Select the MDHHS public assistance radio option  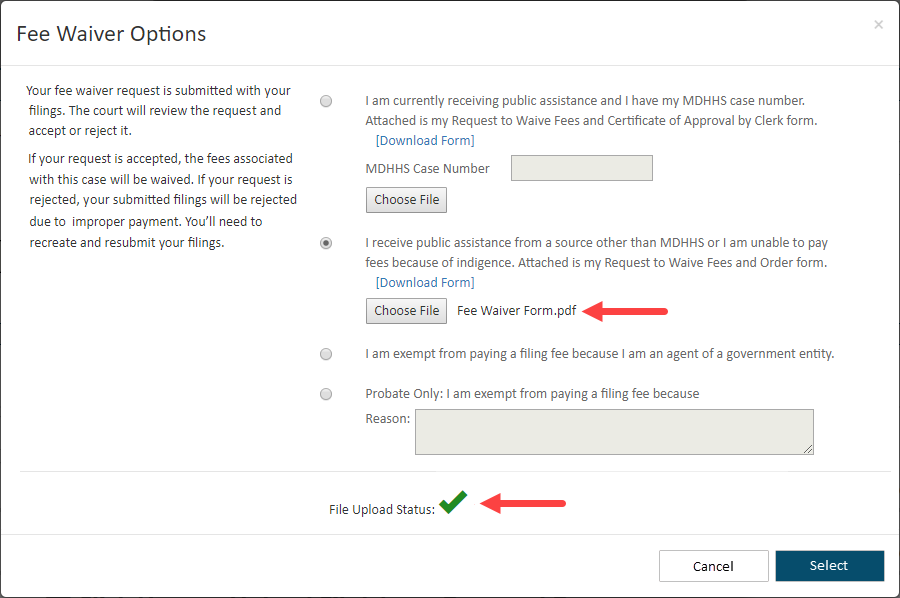tap(326, 101)
